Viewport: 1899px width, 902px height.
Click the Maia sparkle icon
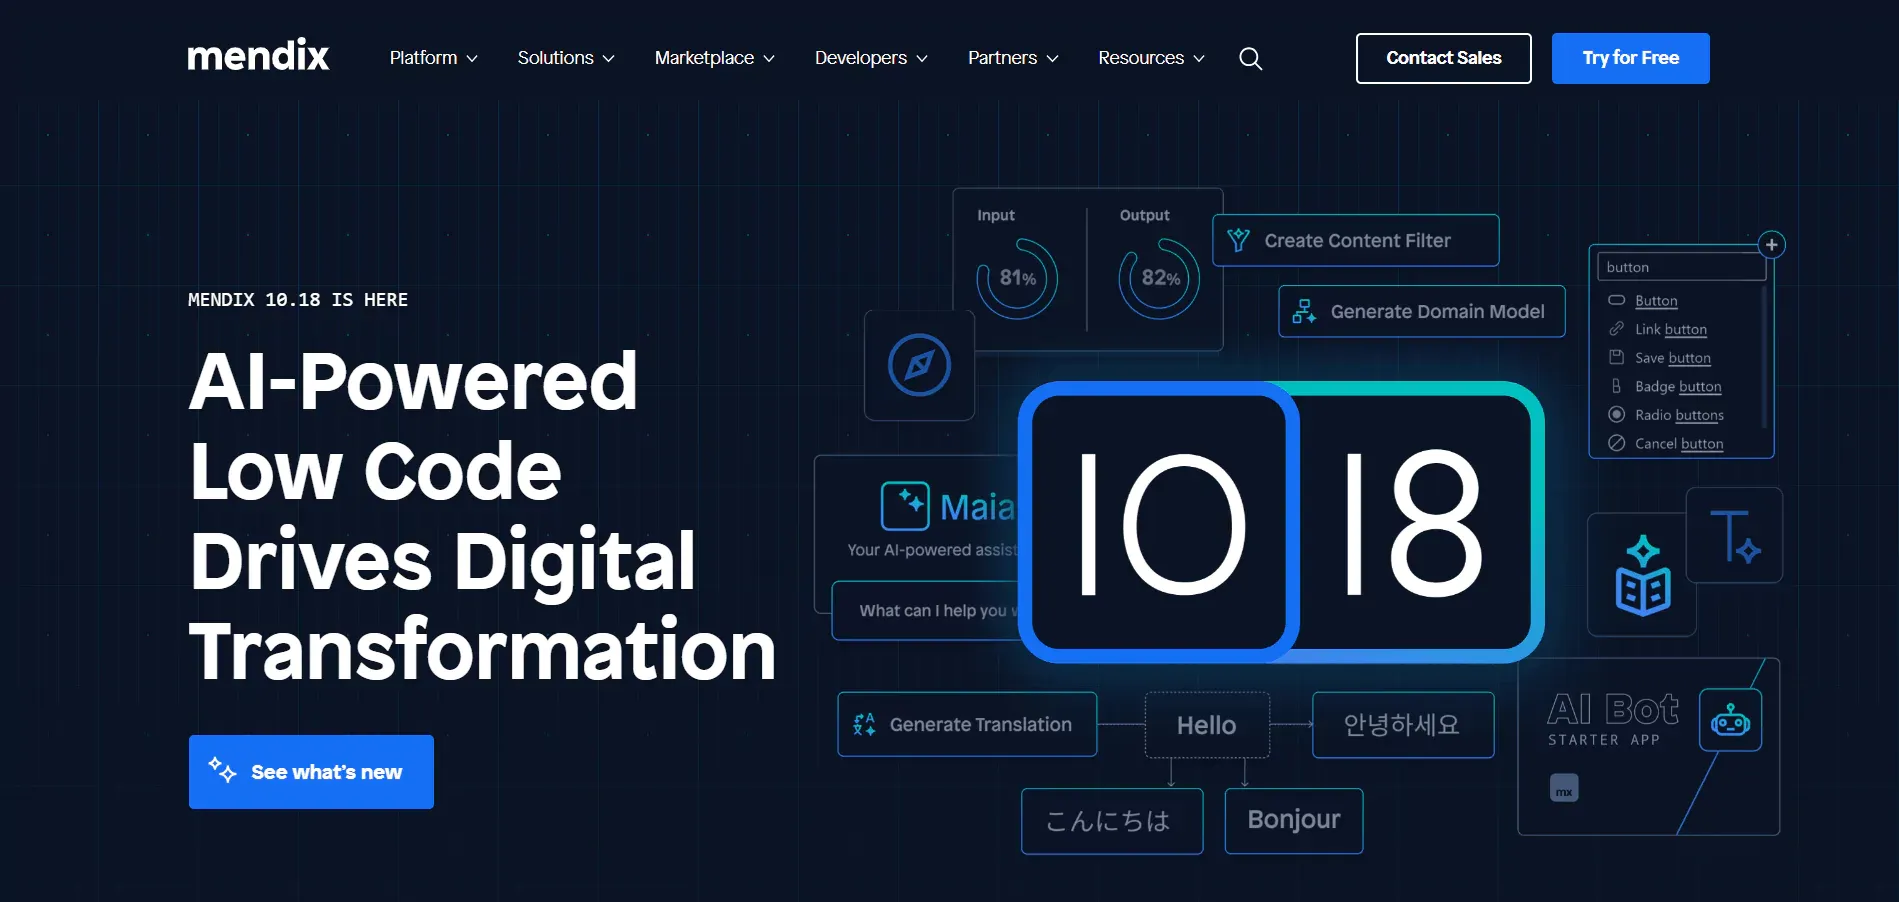(x=905, y=506)
